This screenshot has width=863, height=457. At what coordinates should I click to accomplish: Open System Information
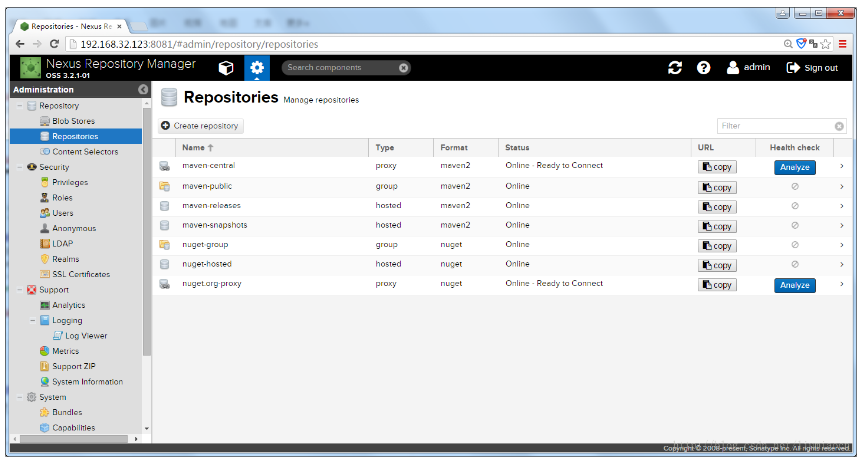[88, 382]
